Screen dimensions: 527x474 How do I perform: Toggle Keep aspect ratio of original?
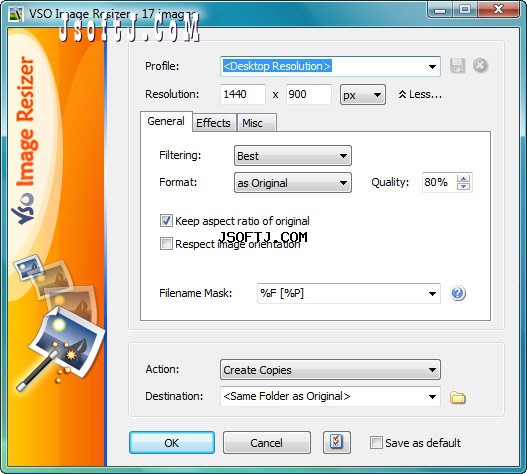(x=166, y=221)
